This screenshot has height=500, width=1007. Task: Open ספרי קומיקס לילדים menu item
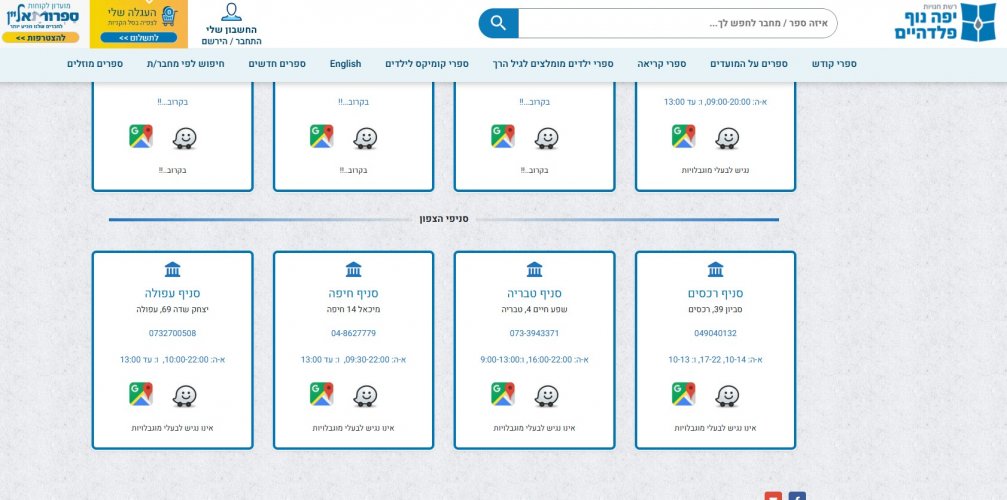click(x=427, y=64)
